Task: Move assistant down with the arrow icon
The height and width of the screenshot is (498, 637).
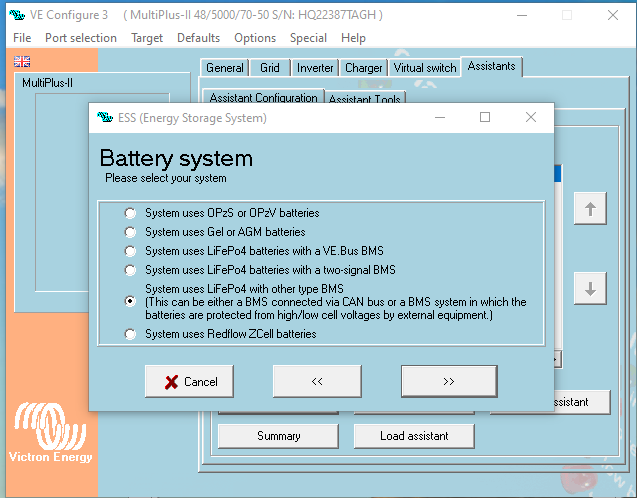Action: pyautogui.click(x=590, y=289)
